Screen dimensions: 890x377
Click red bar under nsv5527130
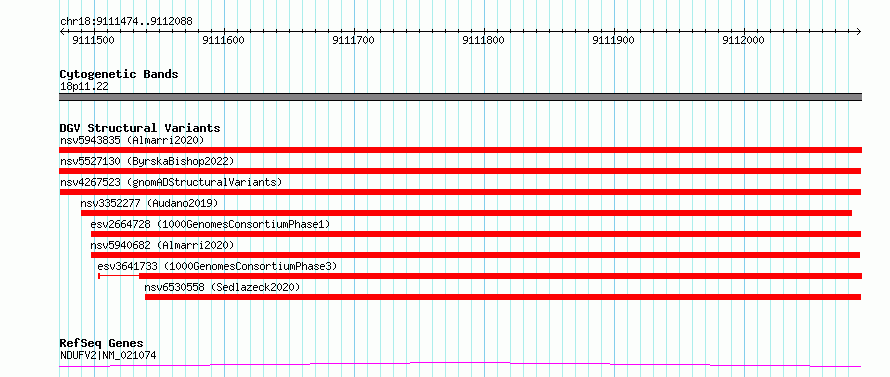(x=460, y=171)
